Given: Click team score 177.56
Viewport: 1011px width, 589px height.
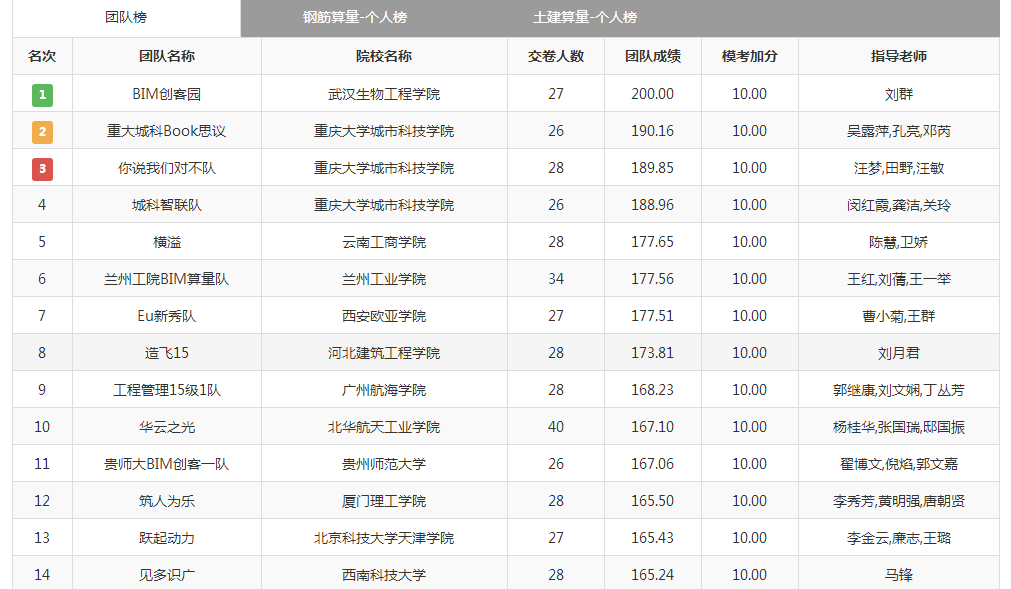Looking at the screenshot, I should pos(653,279).
